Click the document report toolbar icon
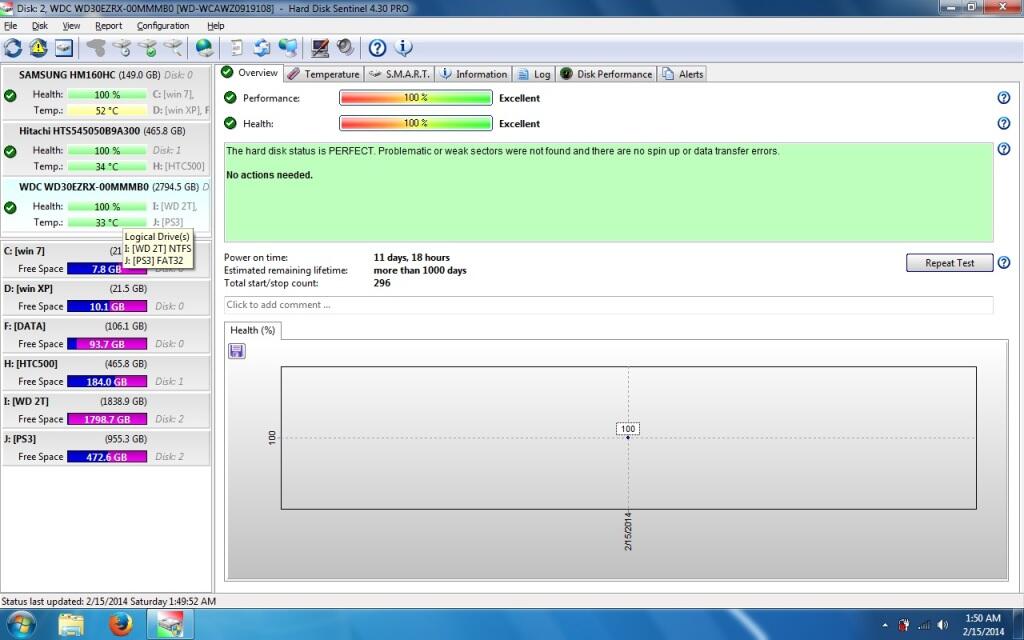 (x=236, y=48)
